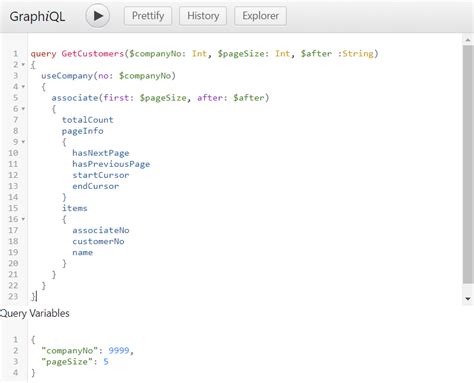This screenshot has width=474, height=383.
Task: Click the "companyNo" key in Query Variables
Action: tap(69, 351)
